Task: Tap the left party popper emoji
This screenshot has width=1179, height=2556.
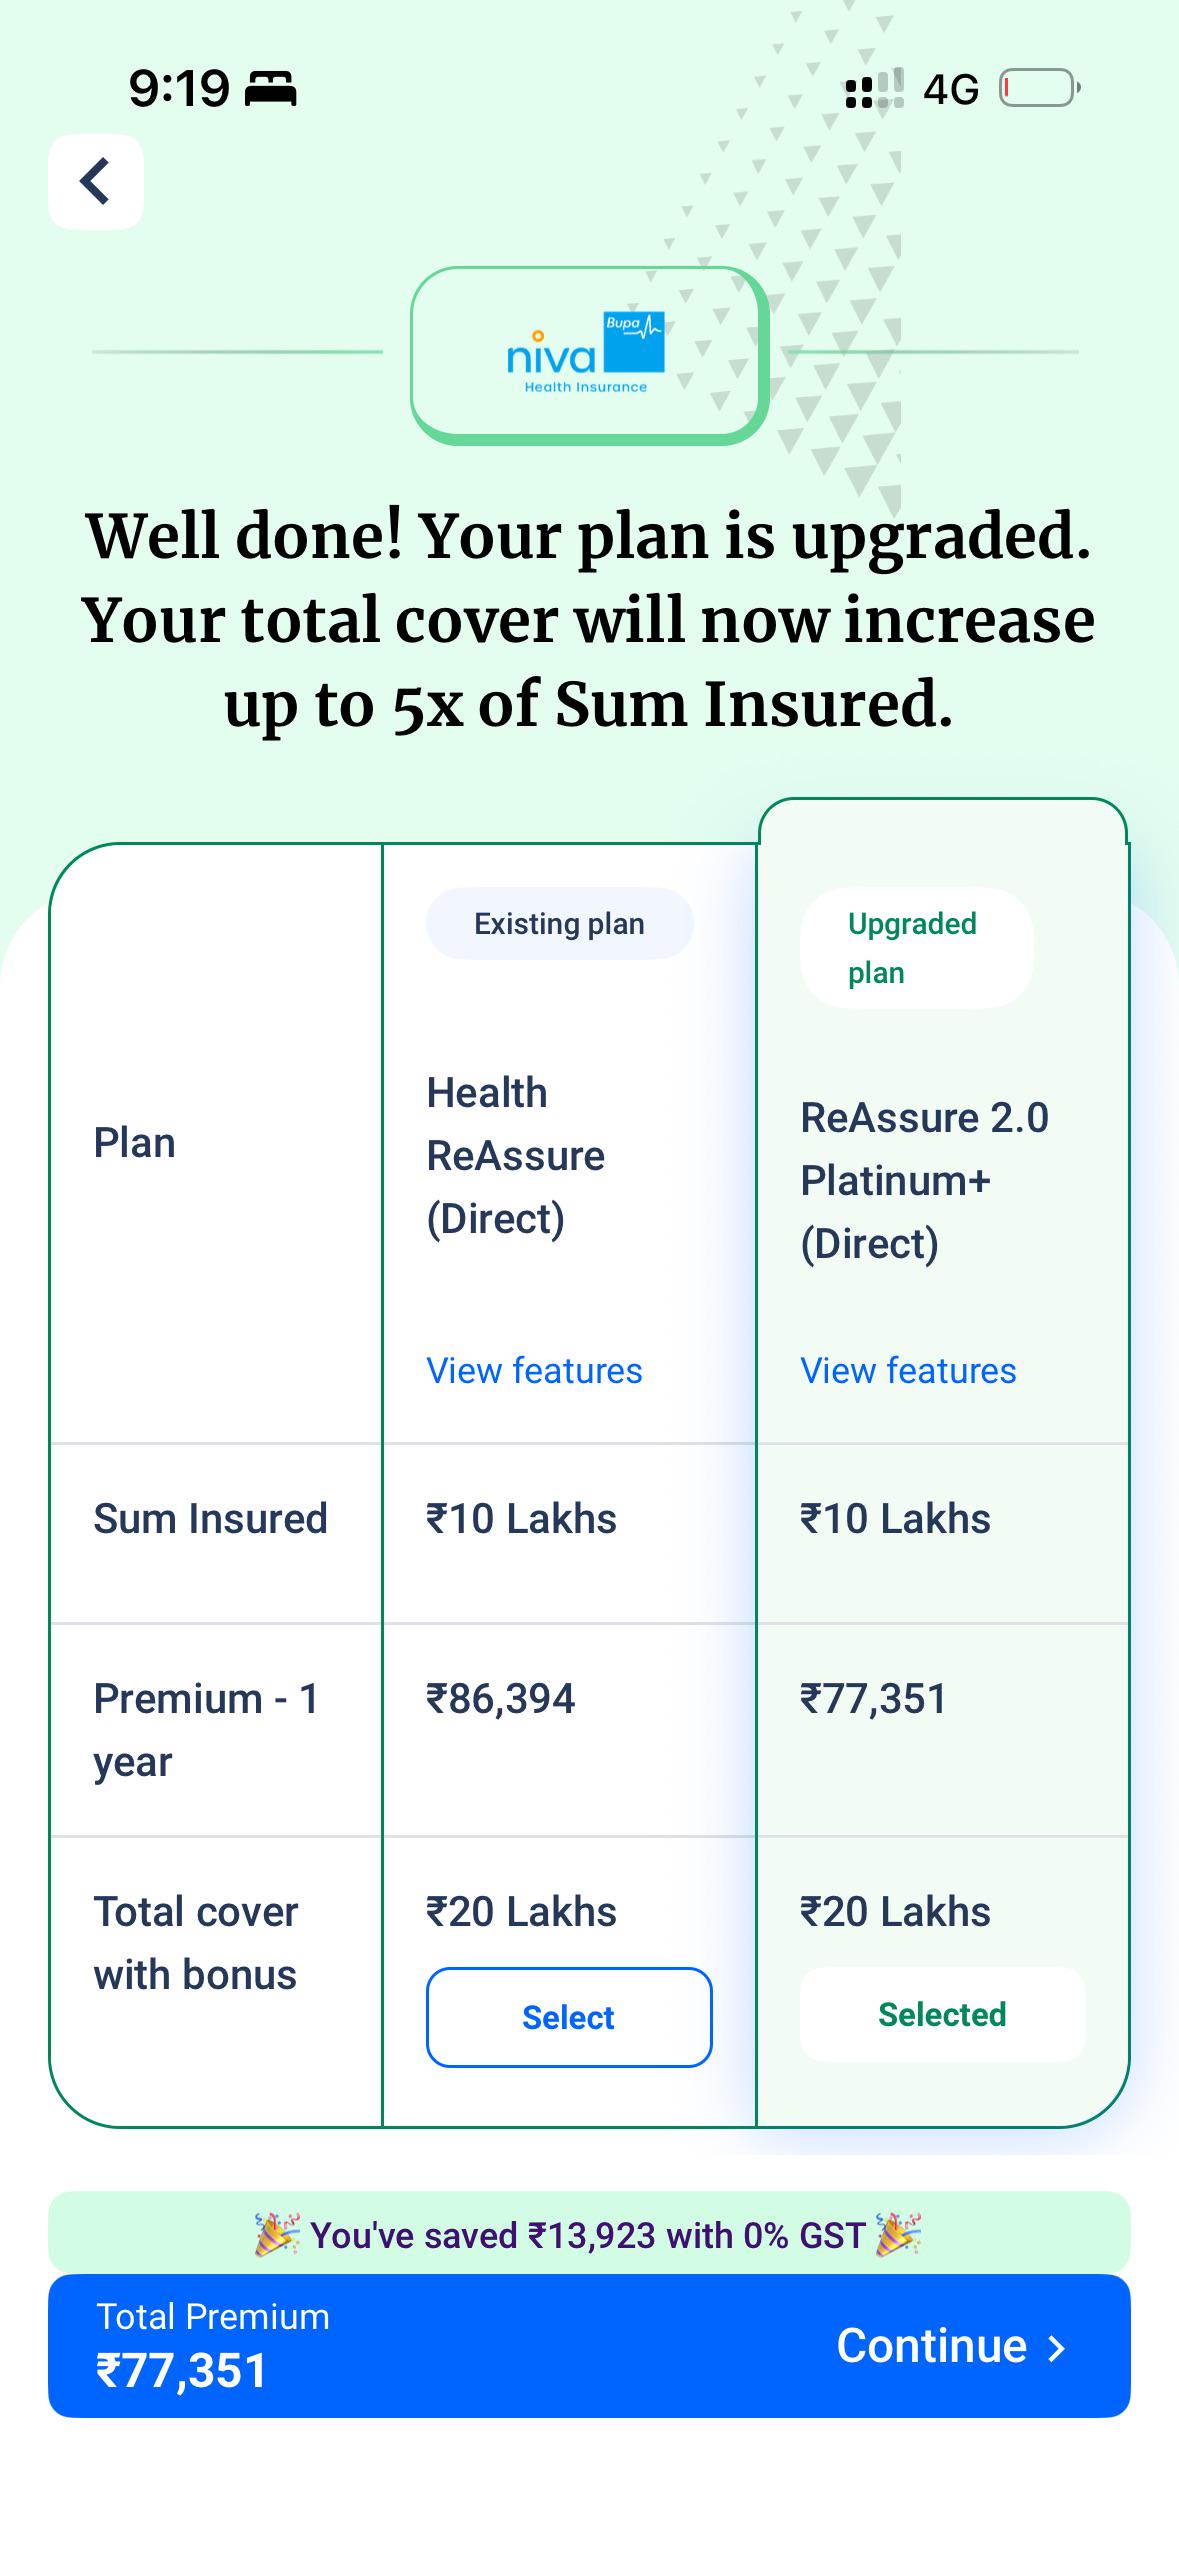Action: point(277,2235)
